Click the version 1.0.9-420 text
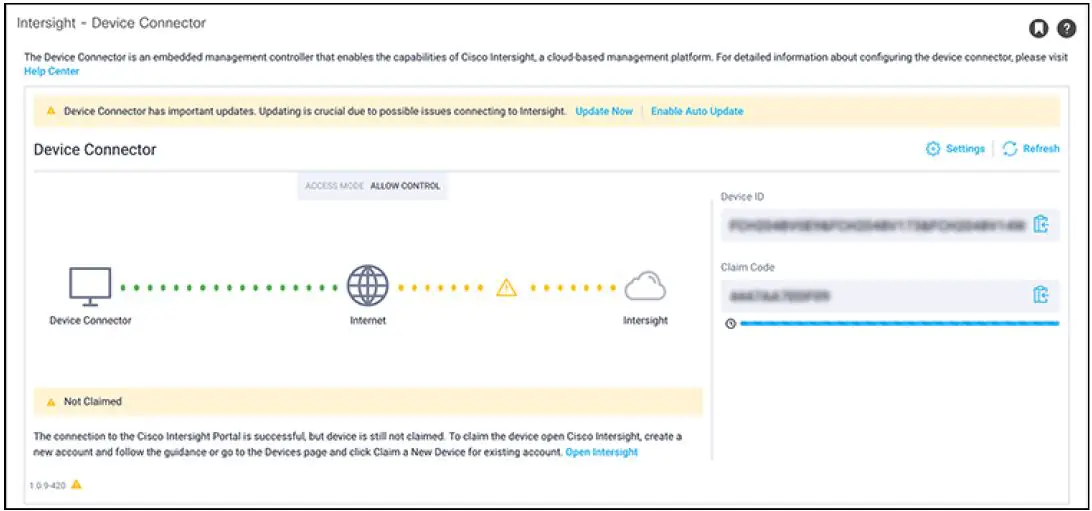 48,485
